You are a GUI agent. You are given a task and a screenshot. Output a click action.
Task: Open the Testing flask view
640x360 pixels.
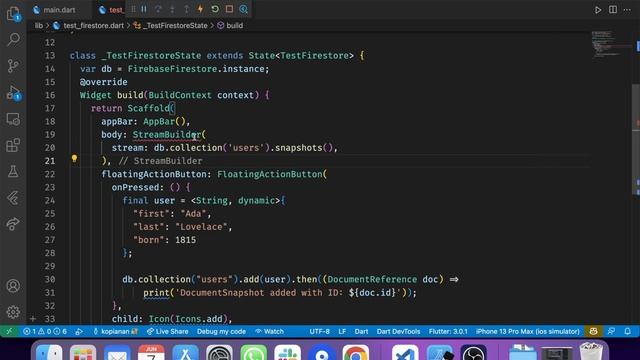(13, 171)
